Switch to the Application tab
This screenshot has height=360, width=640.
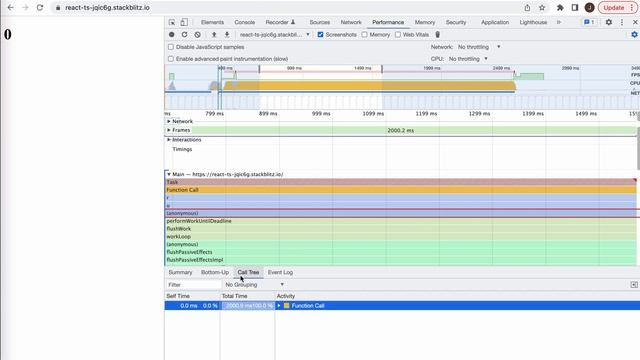pos(495,22)
